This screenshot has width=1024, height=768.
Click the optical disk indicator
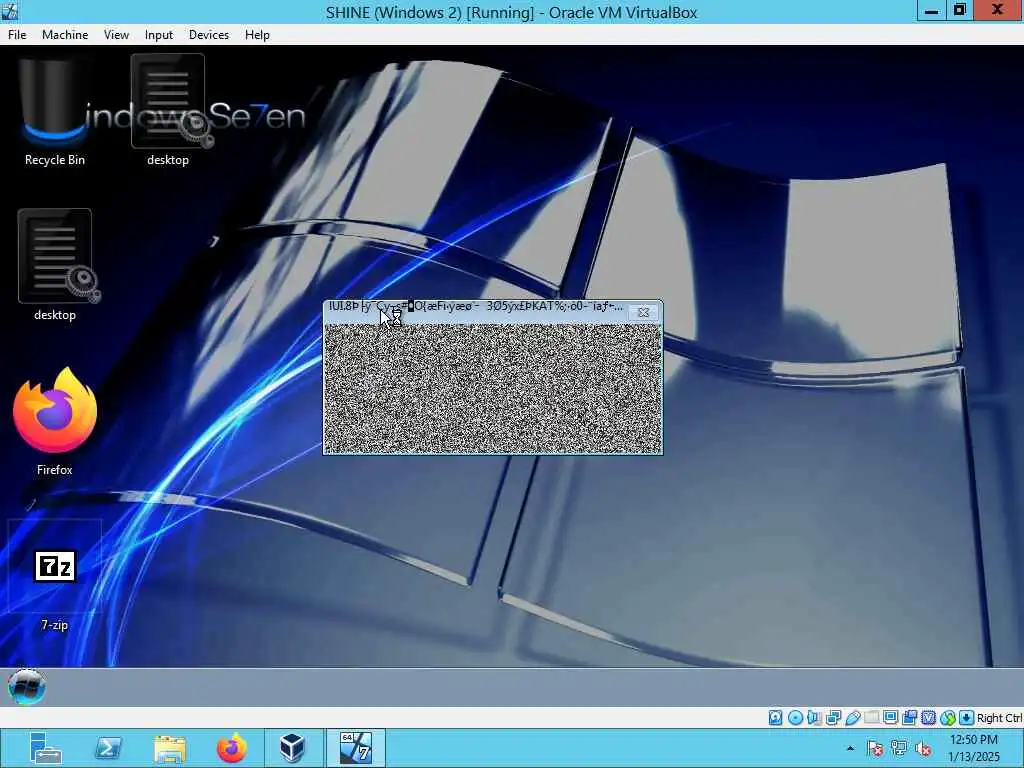(795, 718)
